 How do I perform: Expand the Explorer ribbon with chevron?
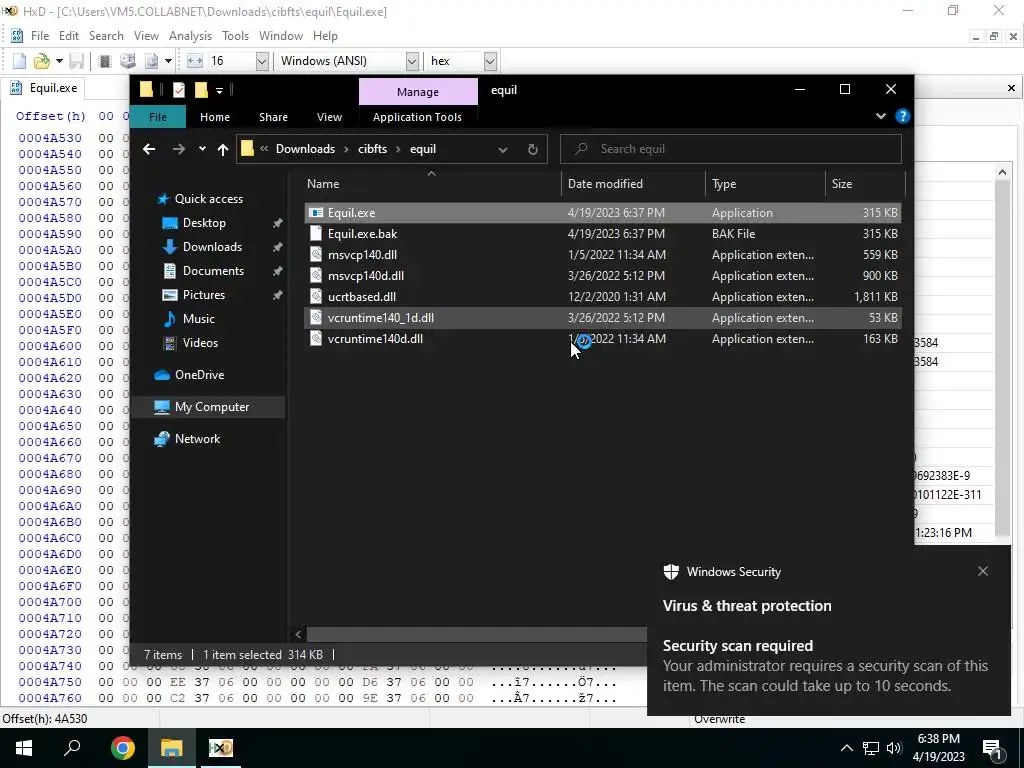880,116
